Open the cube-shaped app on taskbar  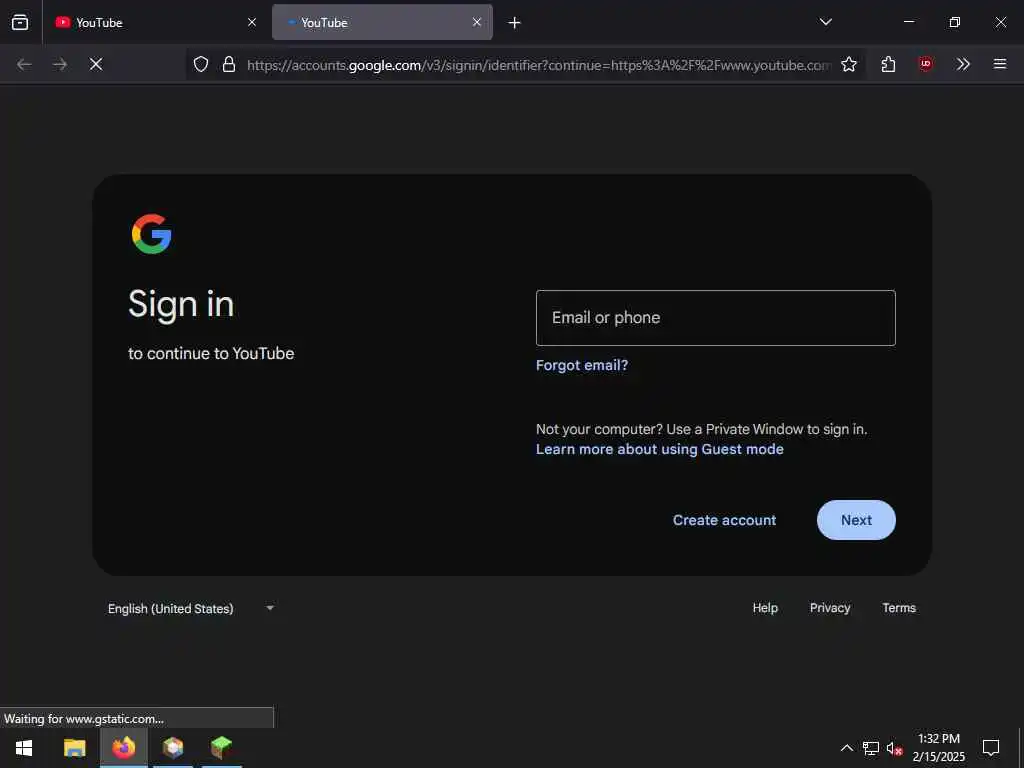click(173, 748)
